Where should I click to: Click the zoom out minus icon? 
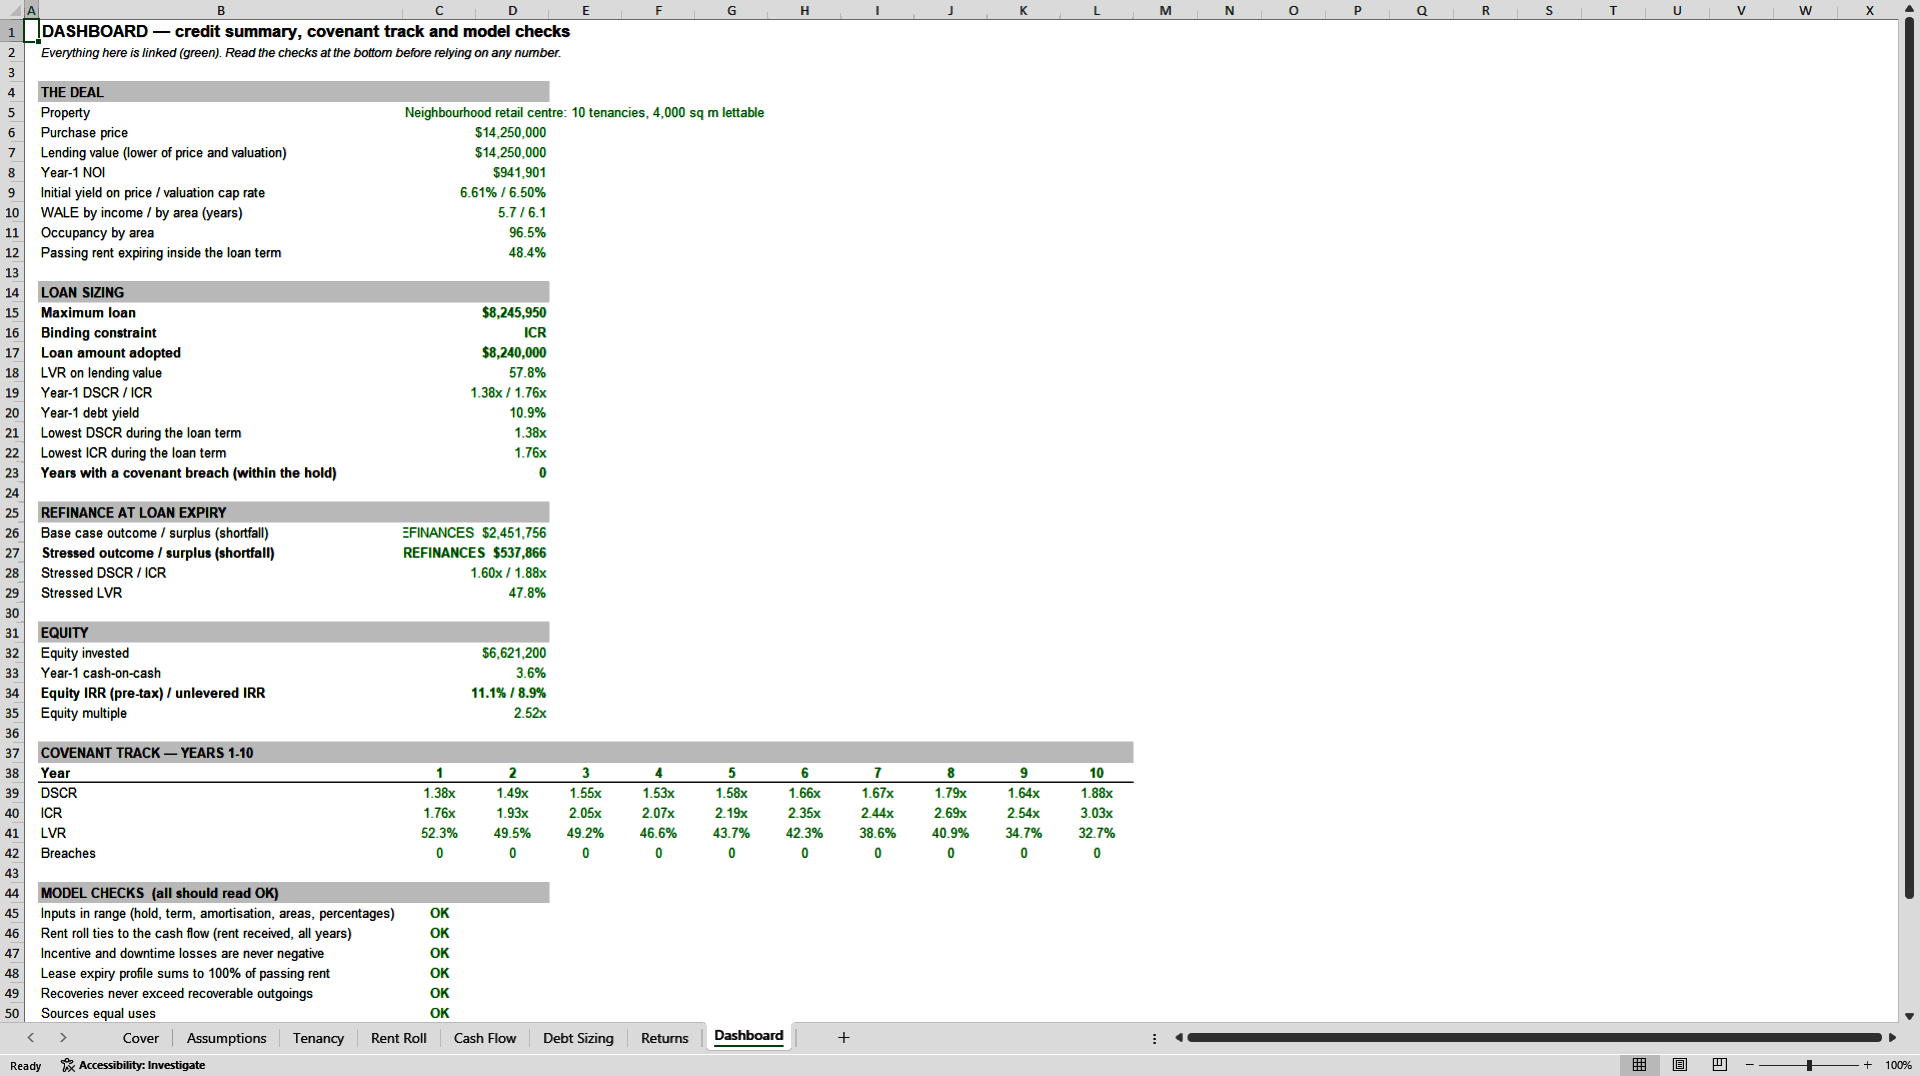coord(1750,1065)
